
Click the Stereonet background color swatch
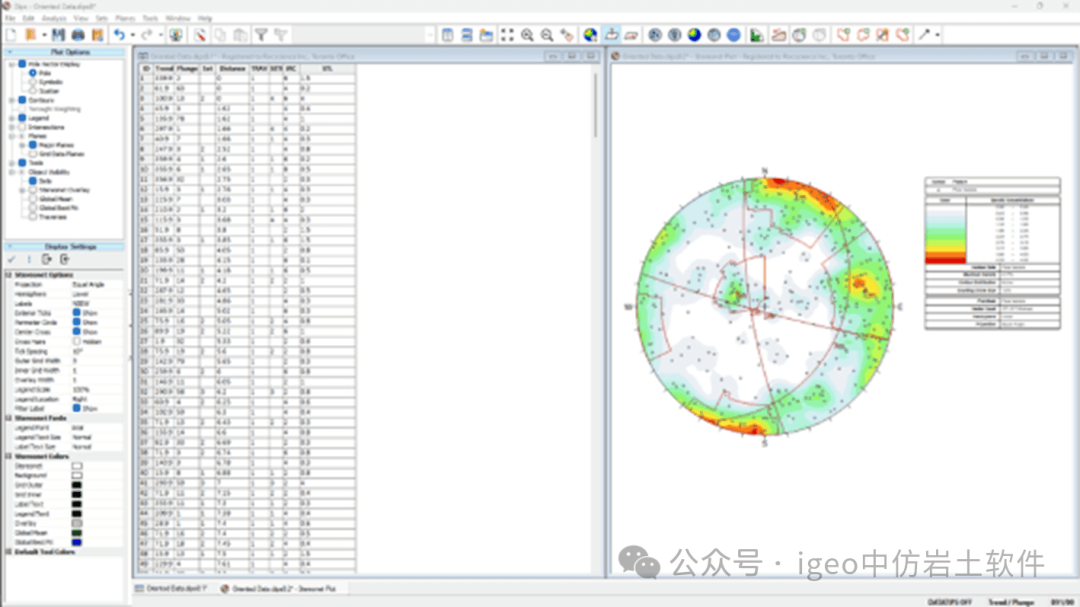tap(77, 465)
